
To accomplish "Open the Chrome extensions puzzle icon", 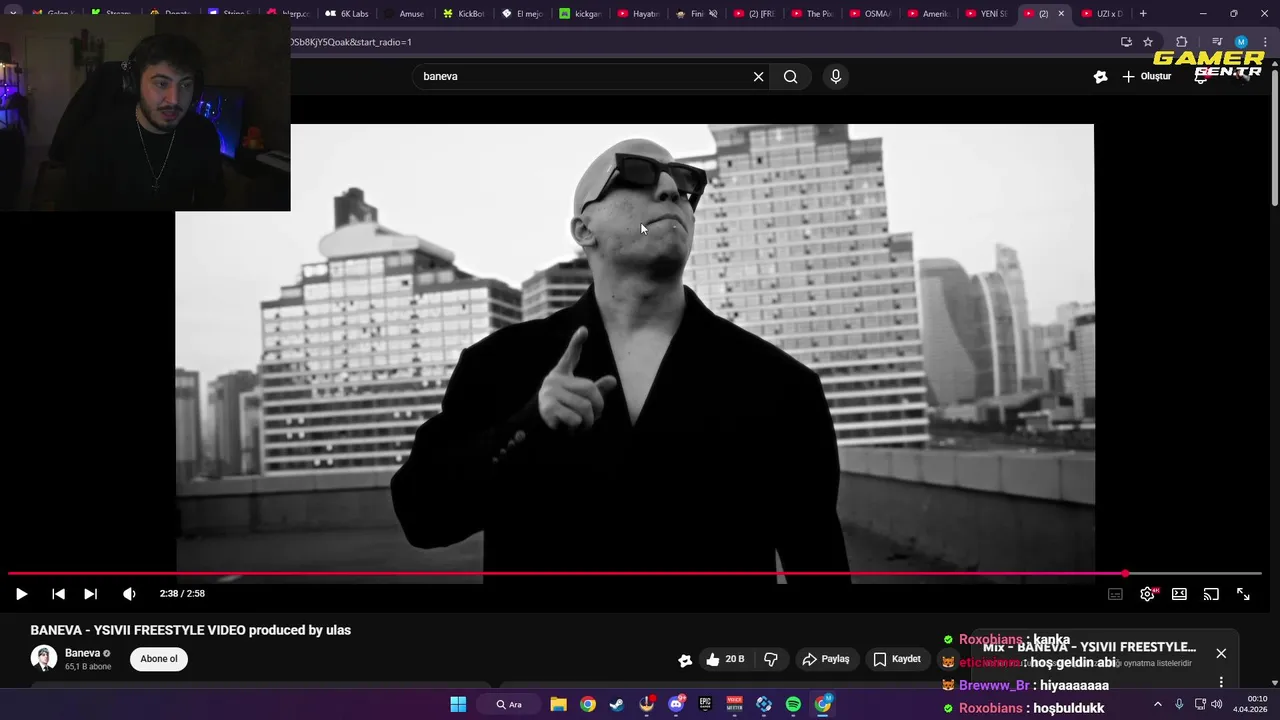I will tap(1182, 42).
